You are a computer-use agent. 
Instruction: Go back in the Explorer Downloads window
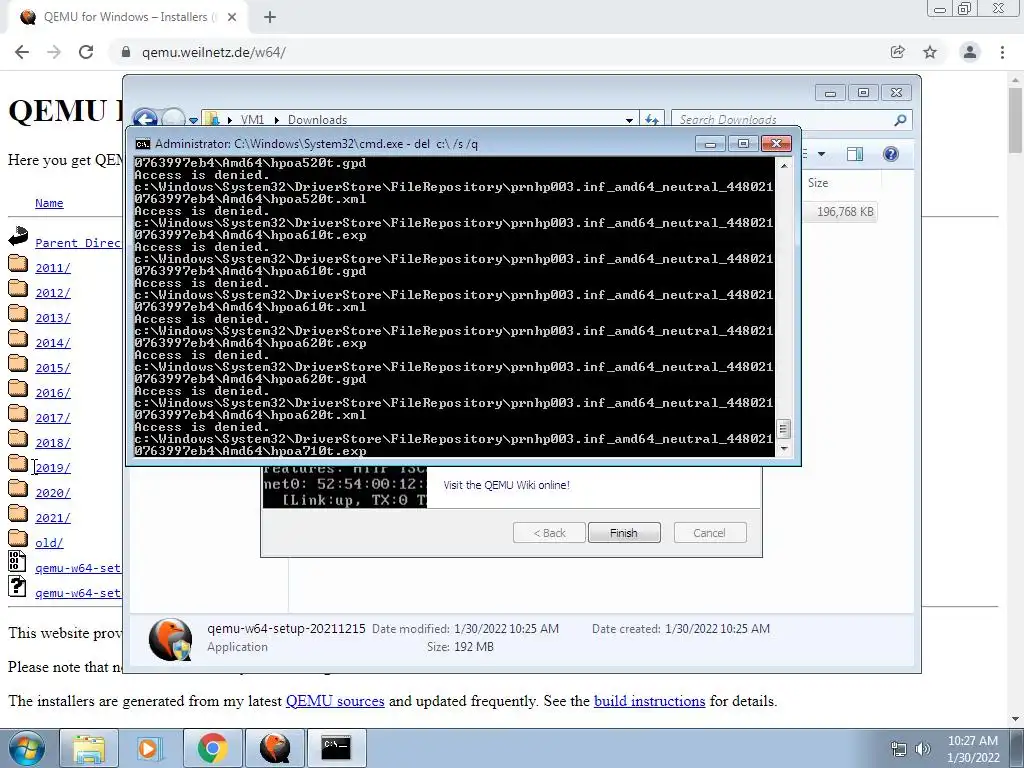click(145, 120)
